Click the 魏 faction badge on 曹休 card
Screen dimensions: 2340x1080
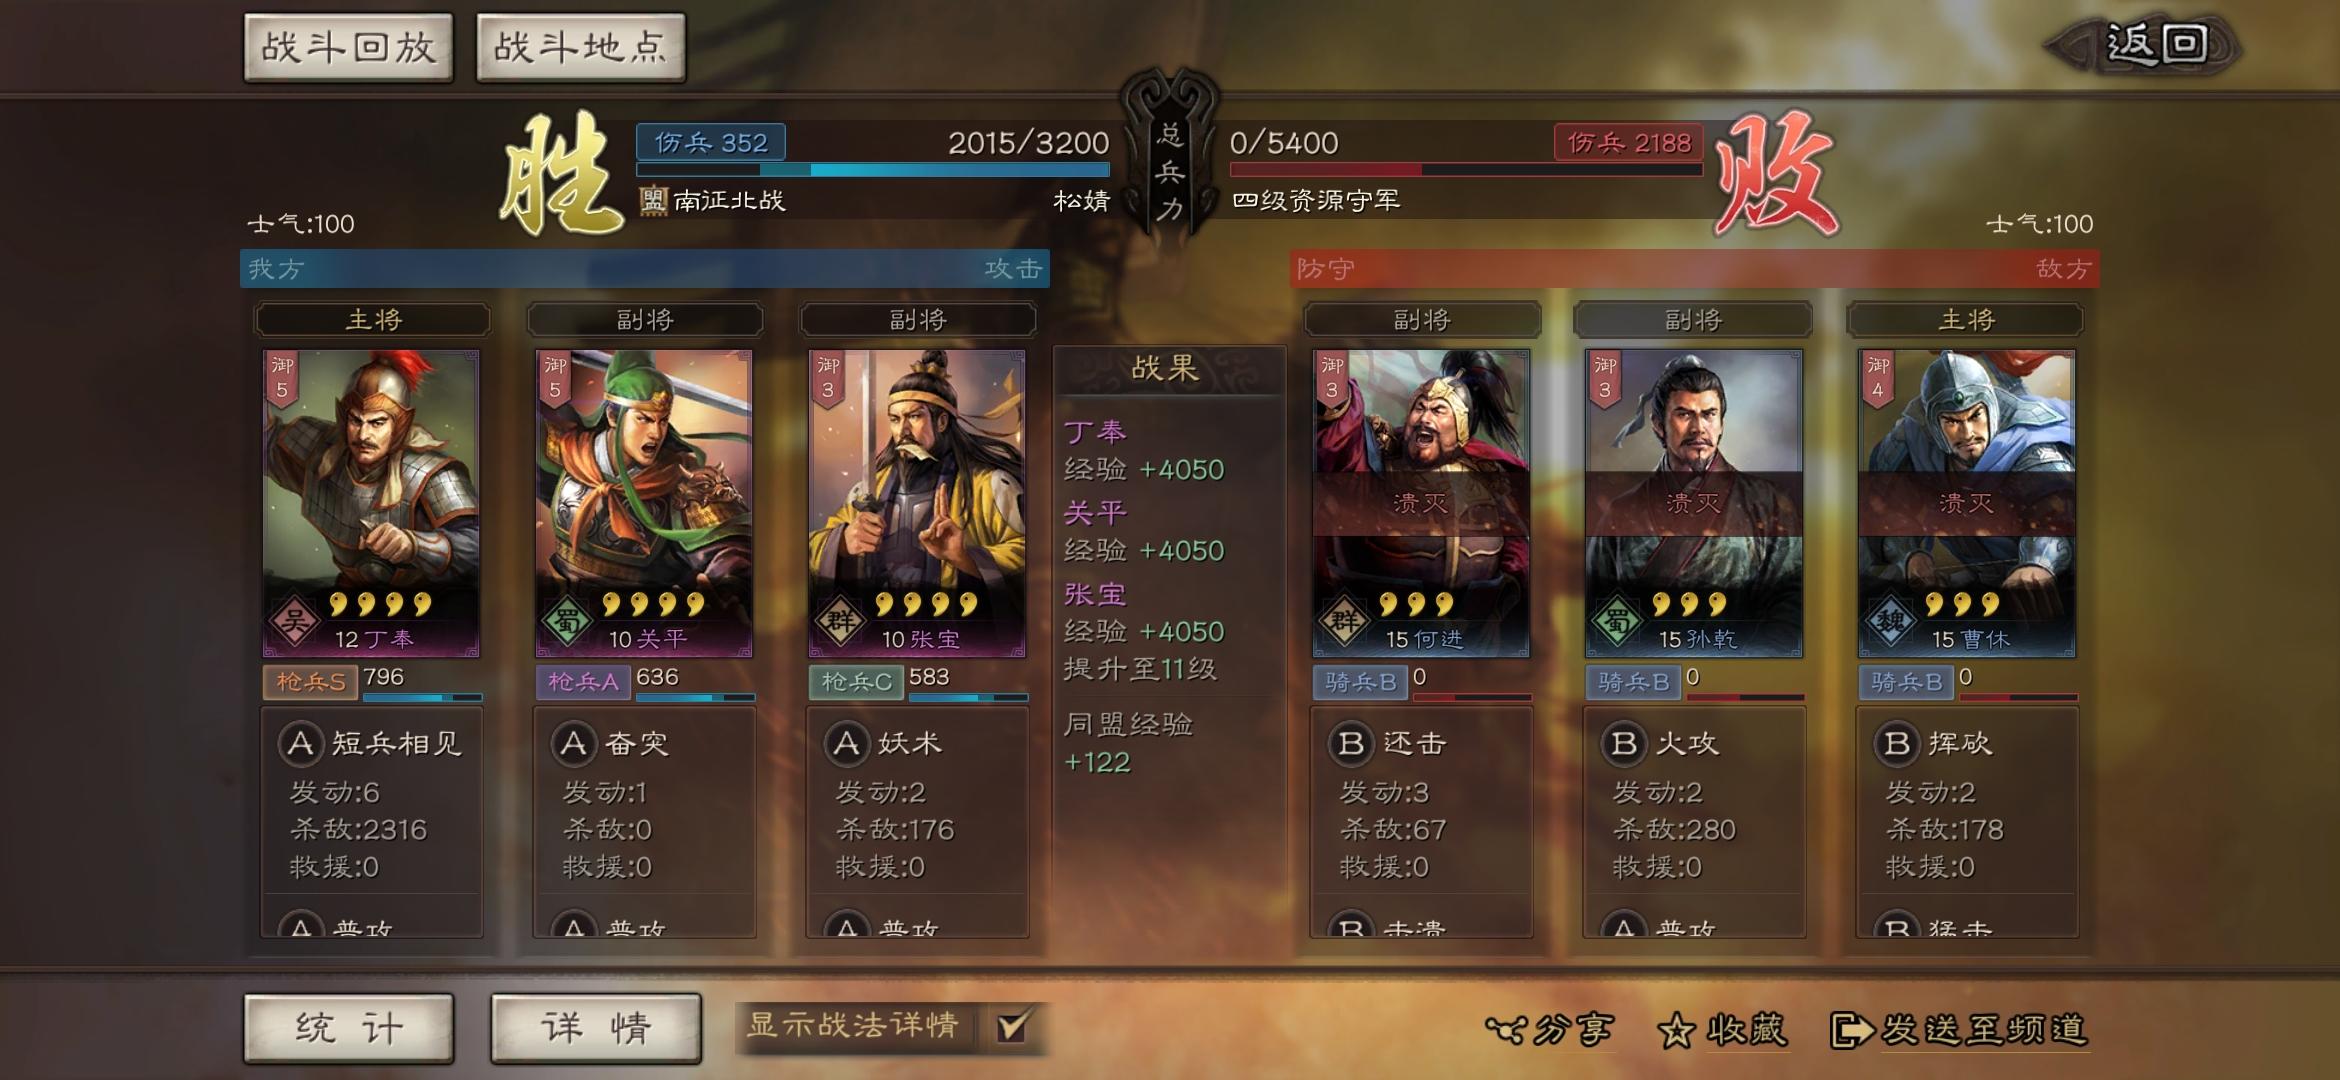click(x=1890, y=622)
